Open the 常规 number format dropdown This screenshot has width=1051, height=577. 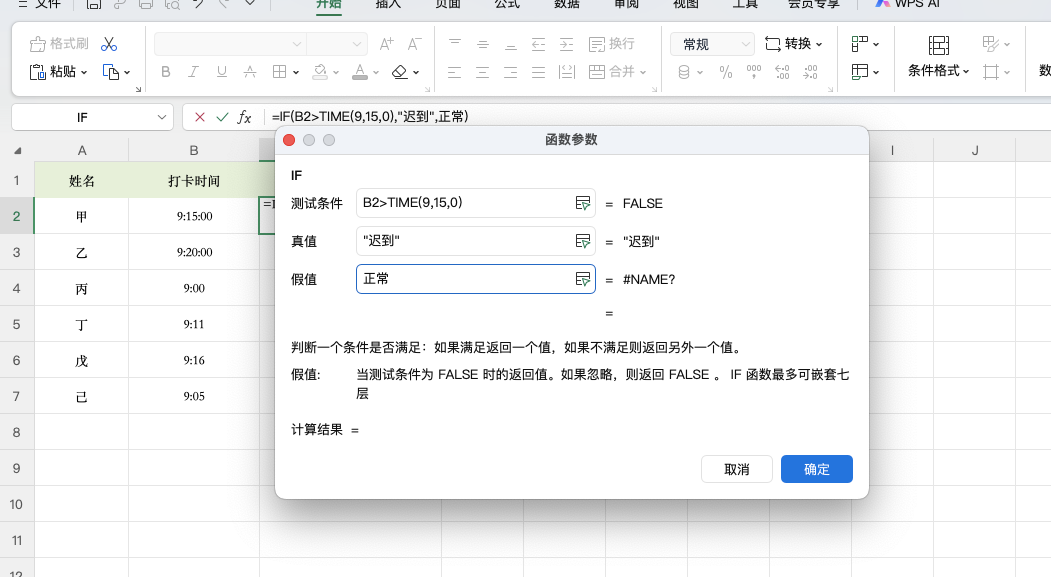pos(711,44)
